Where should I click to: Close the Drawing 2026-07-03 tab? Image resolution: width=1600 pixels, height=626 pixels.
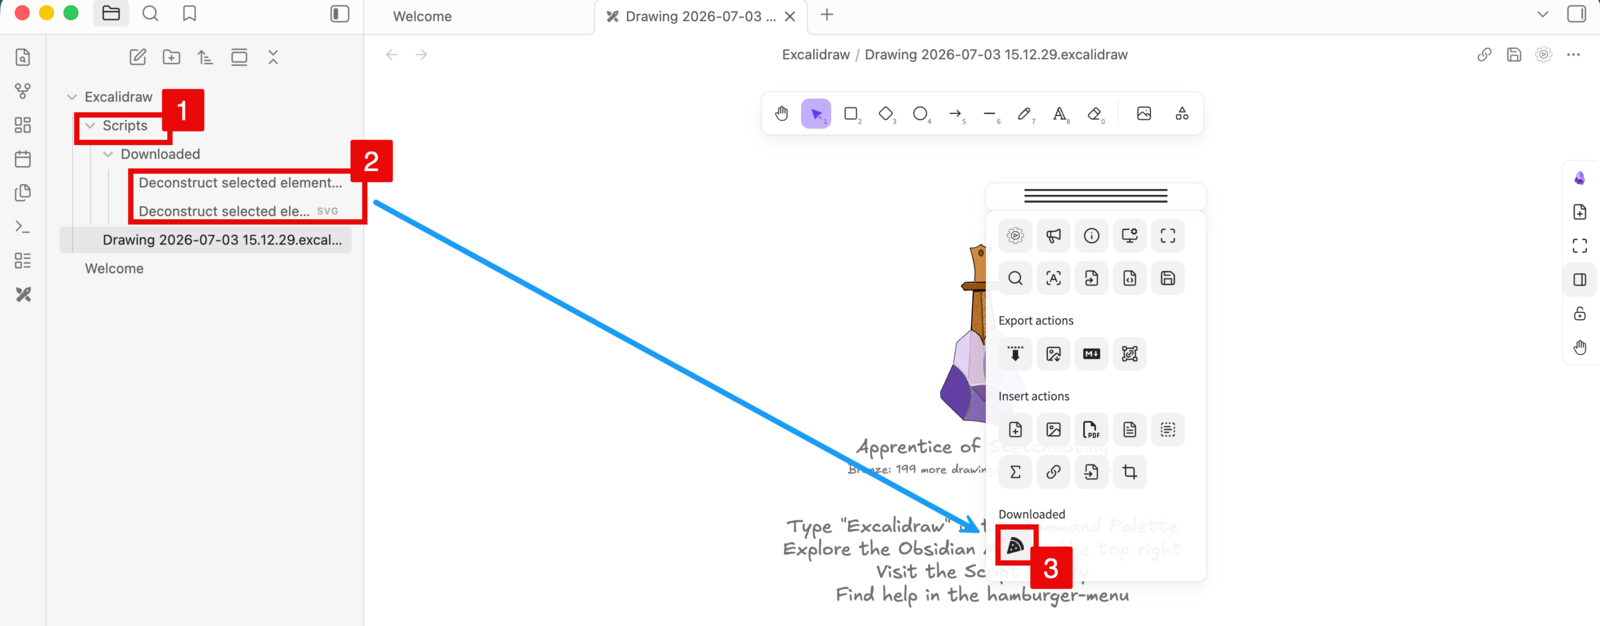(x=790, y=16)
